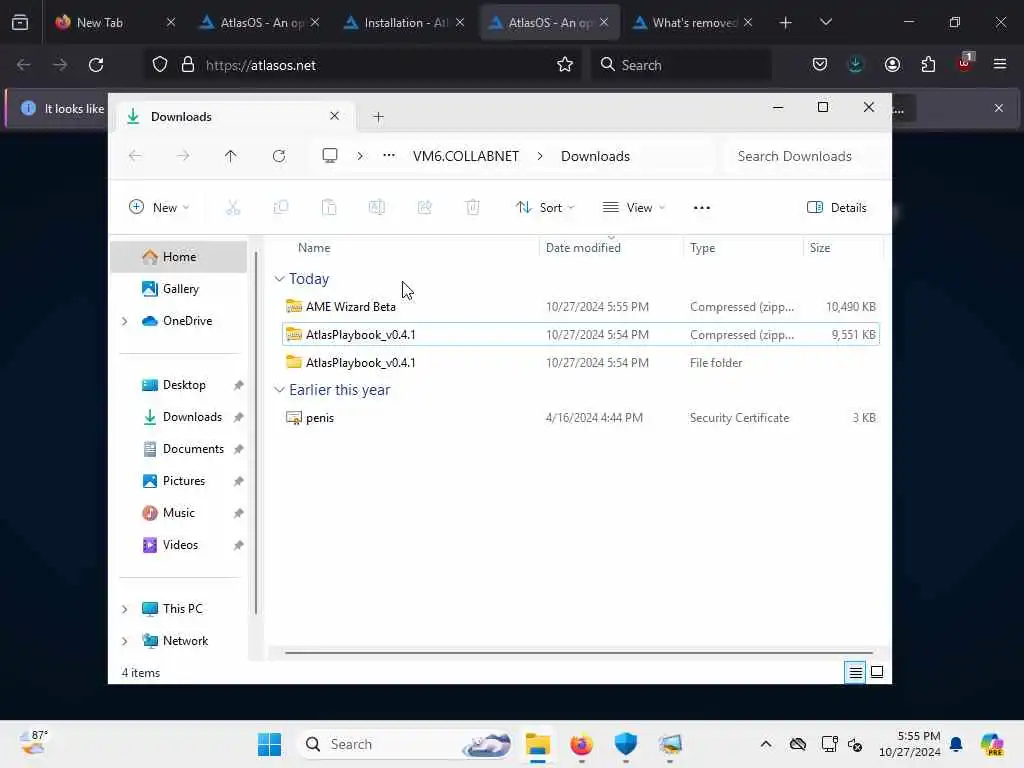
Task: Open Firefox list all tabs chevron
Action: click(825, 22)
